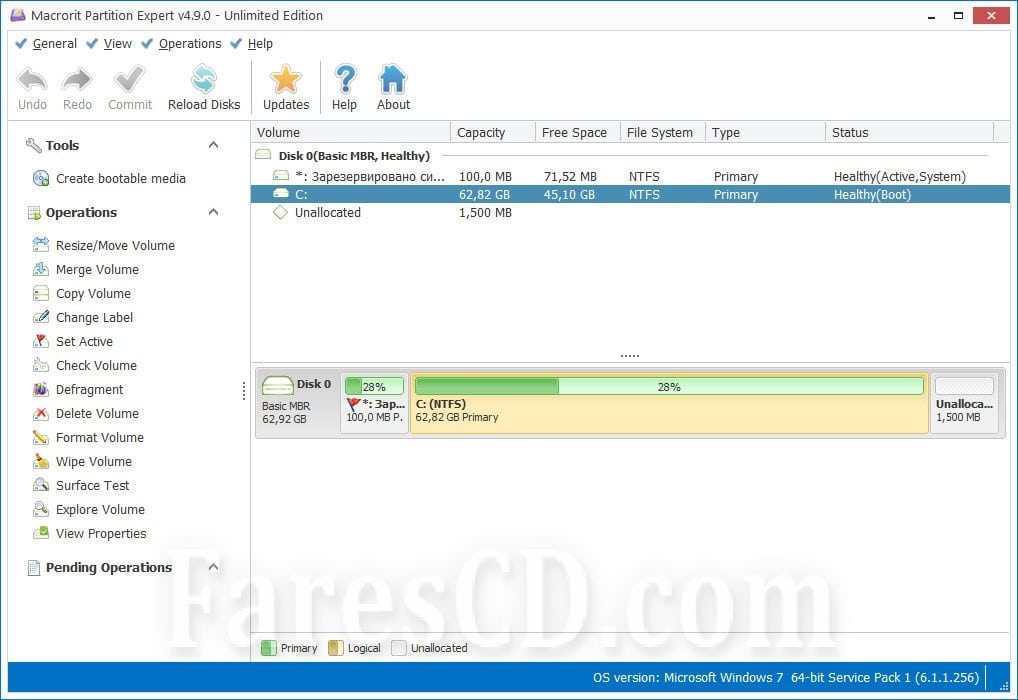Click the Explore Volume magnifier icon
The image size is (1018, 700).
(41, 509)
